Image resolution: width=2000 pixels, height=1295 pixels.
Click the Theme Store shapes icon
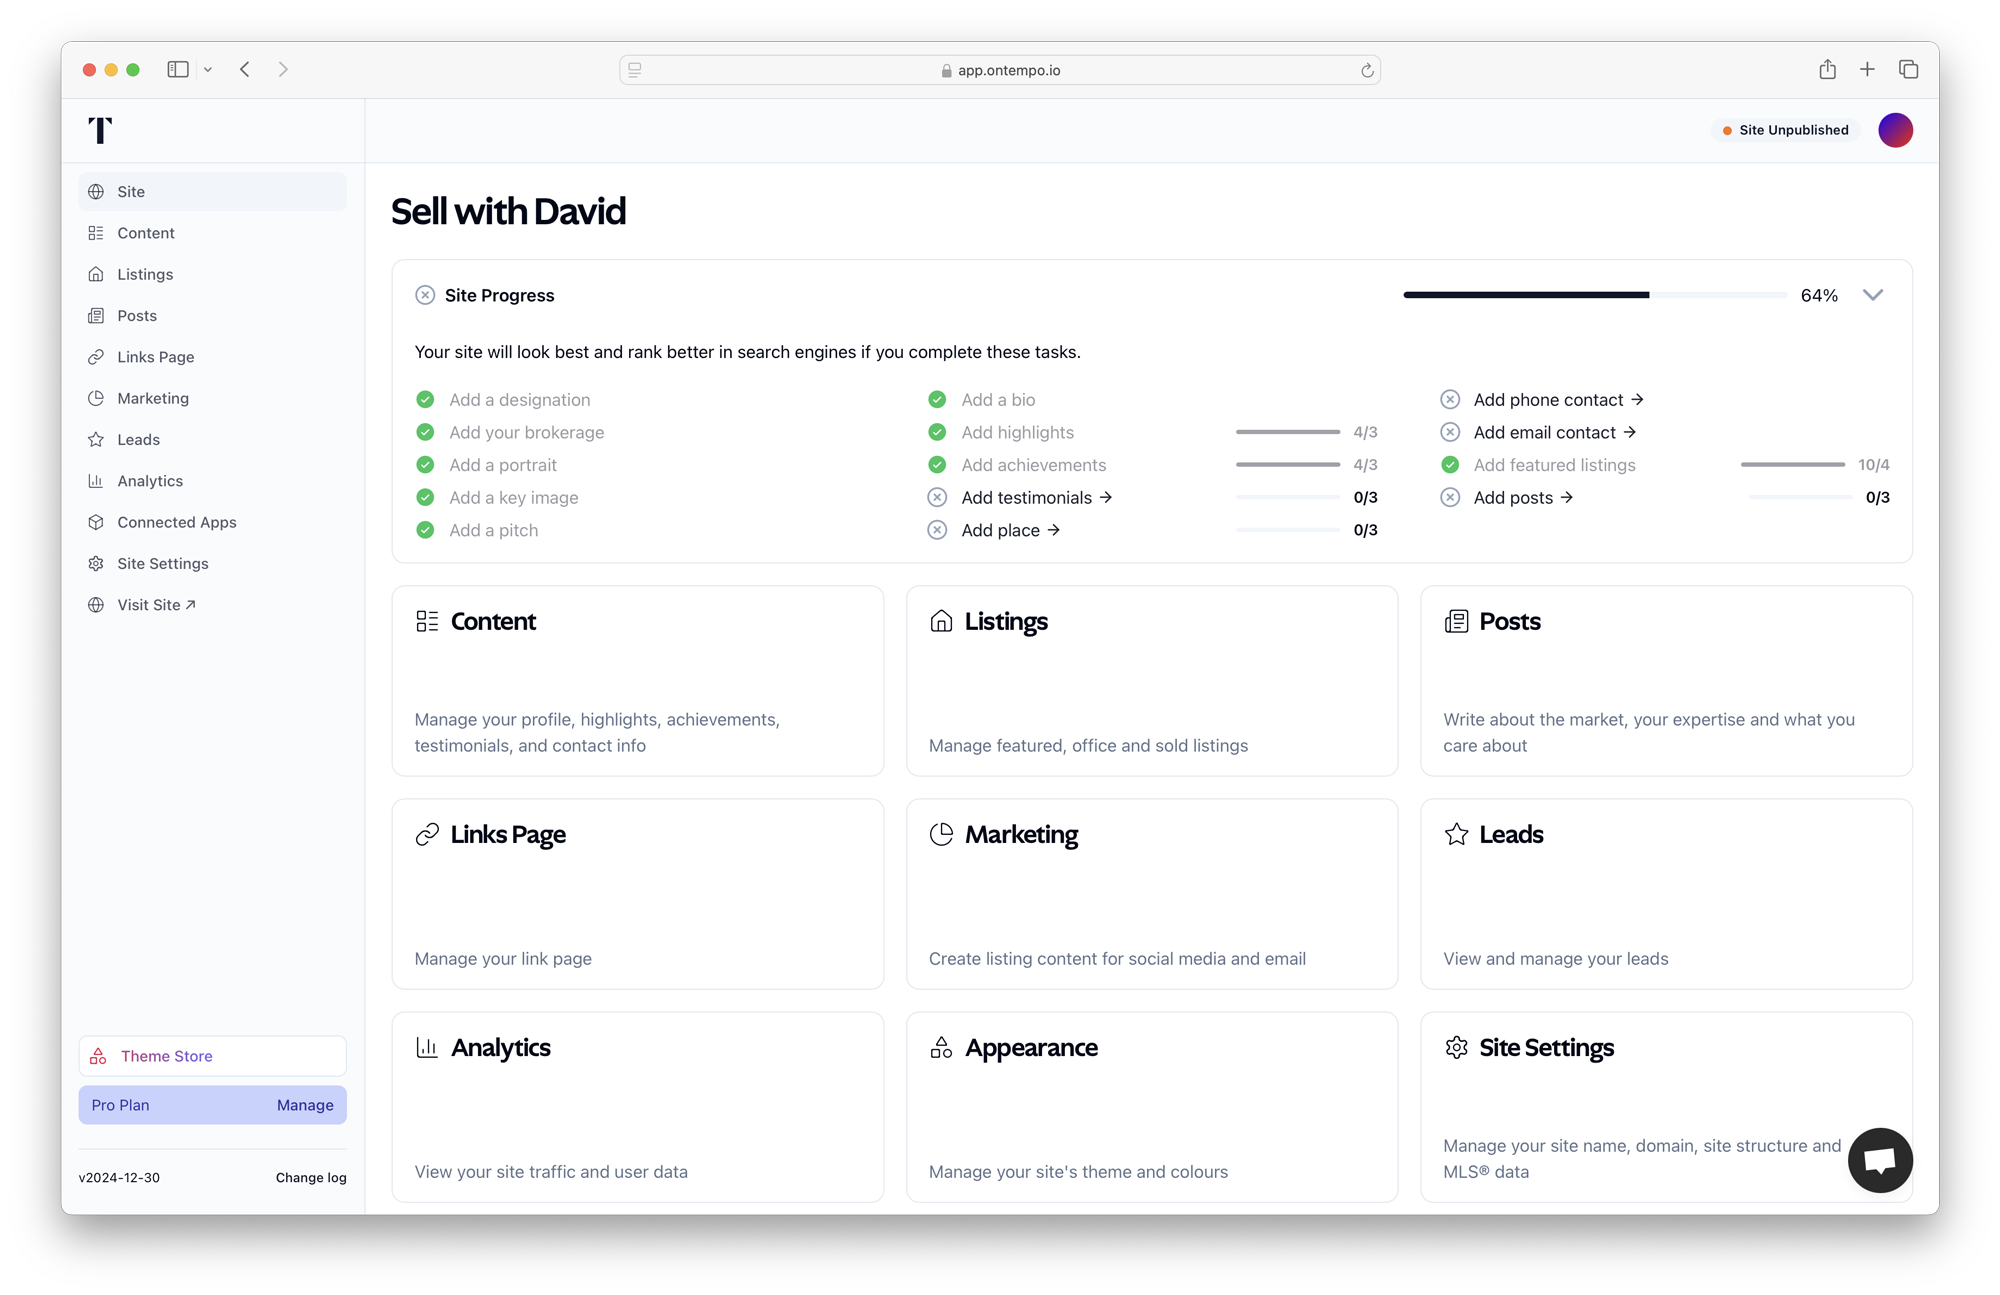98,1056
